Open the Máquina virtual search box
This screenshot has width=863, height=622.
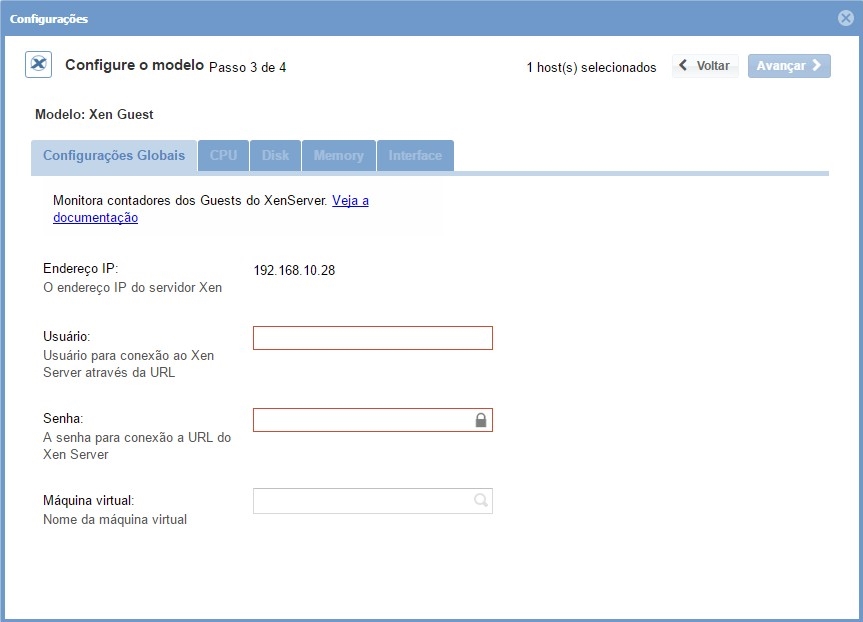[362, 501]
